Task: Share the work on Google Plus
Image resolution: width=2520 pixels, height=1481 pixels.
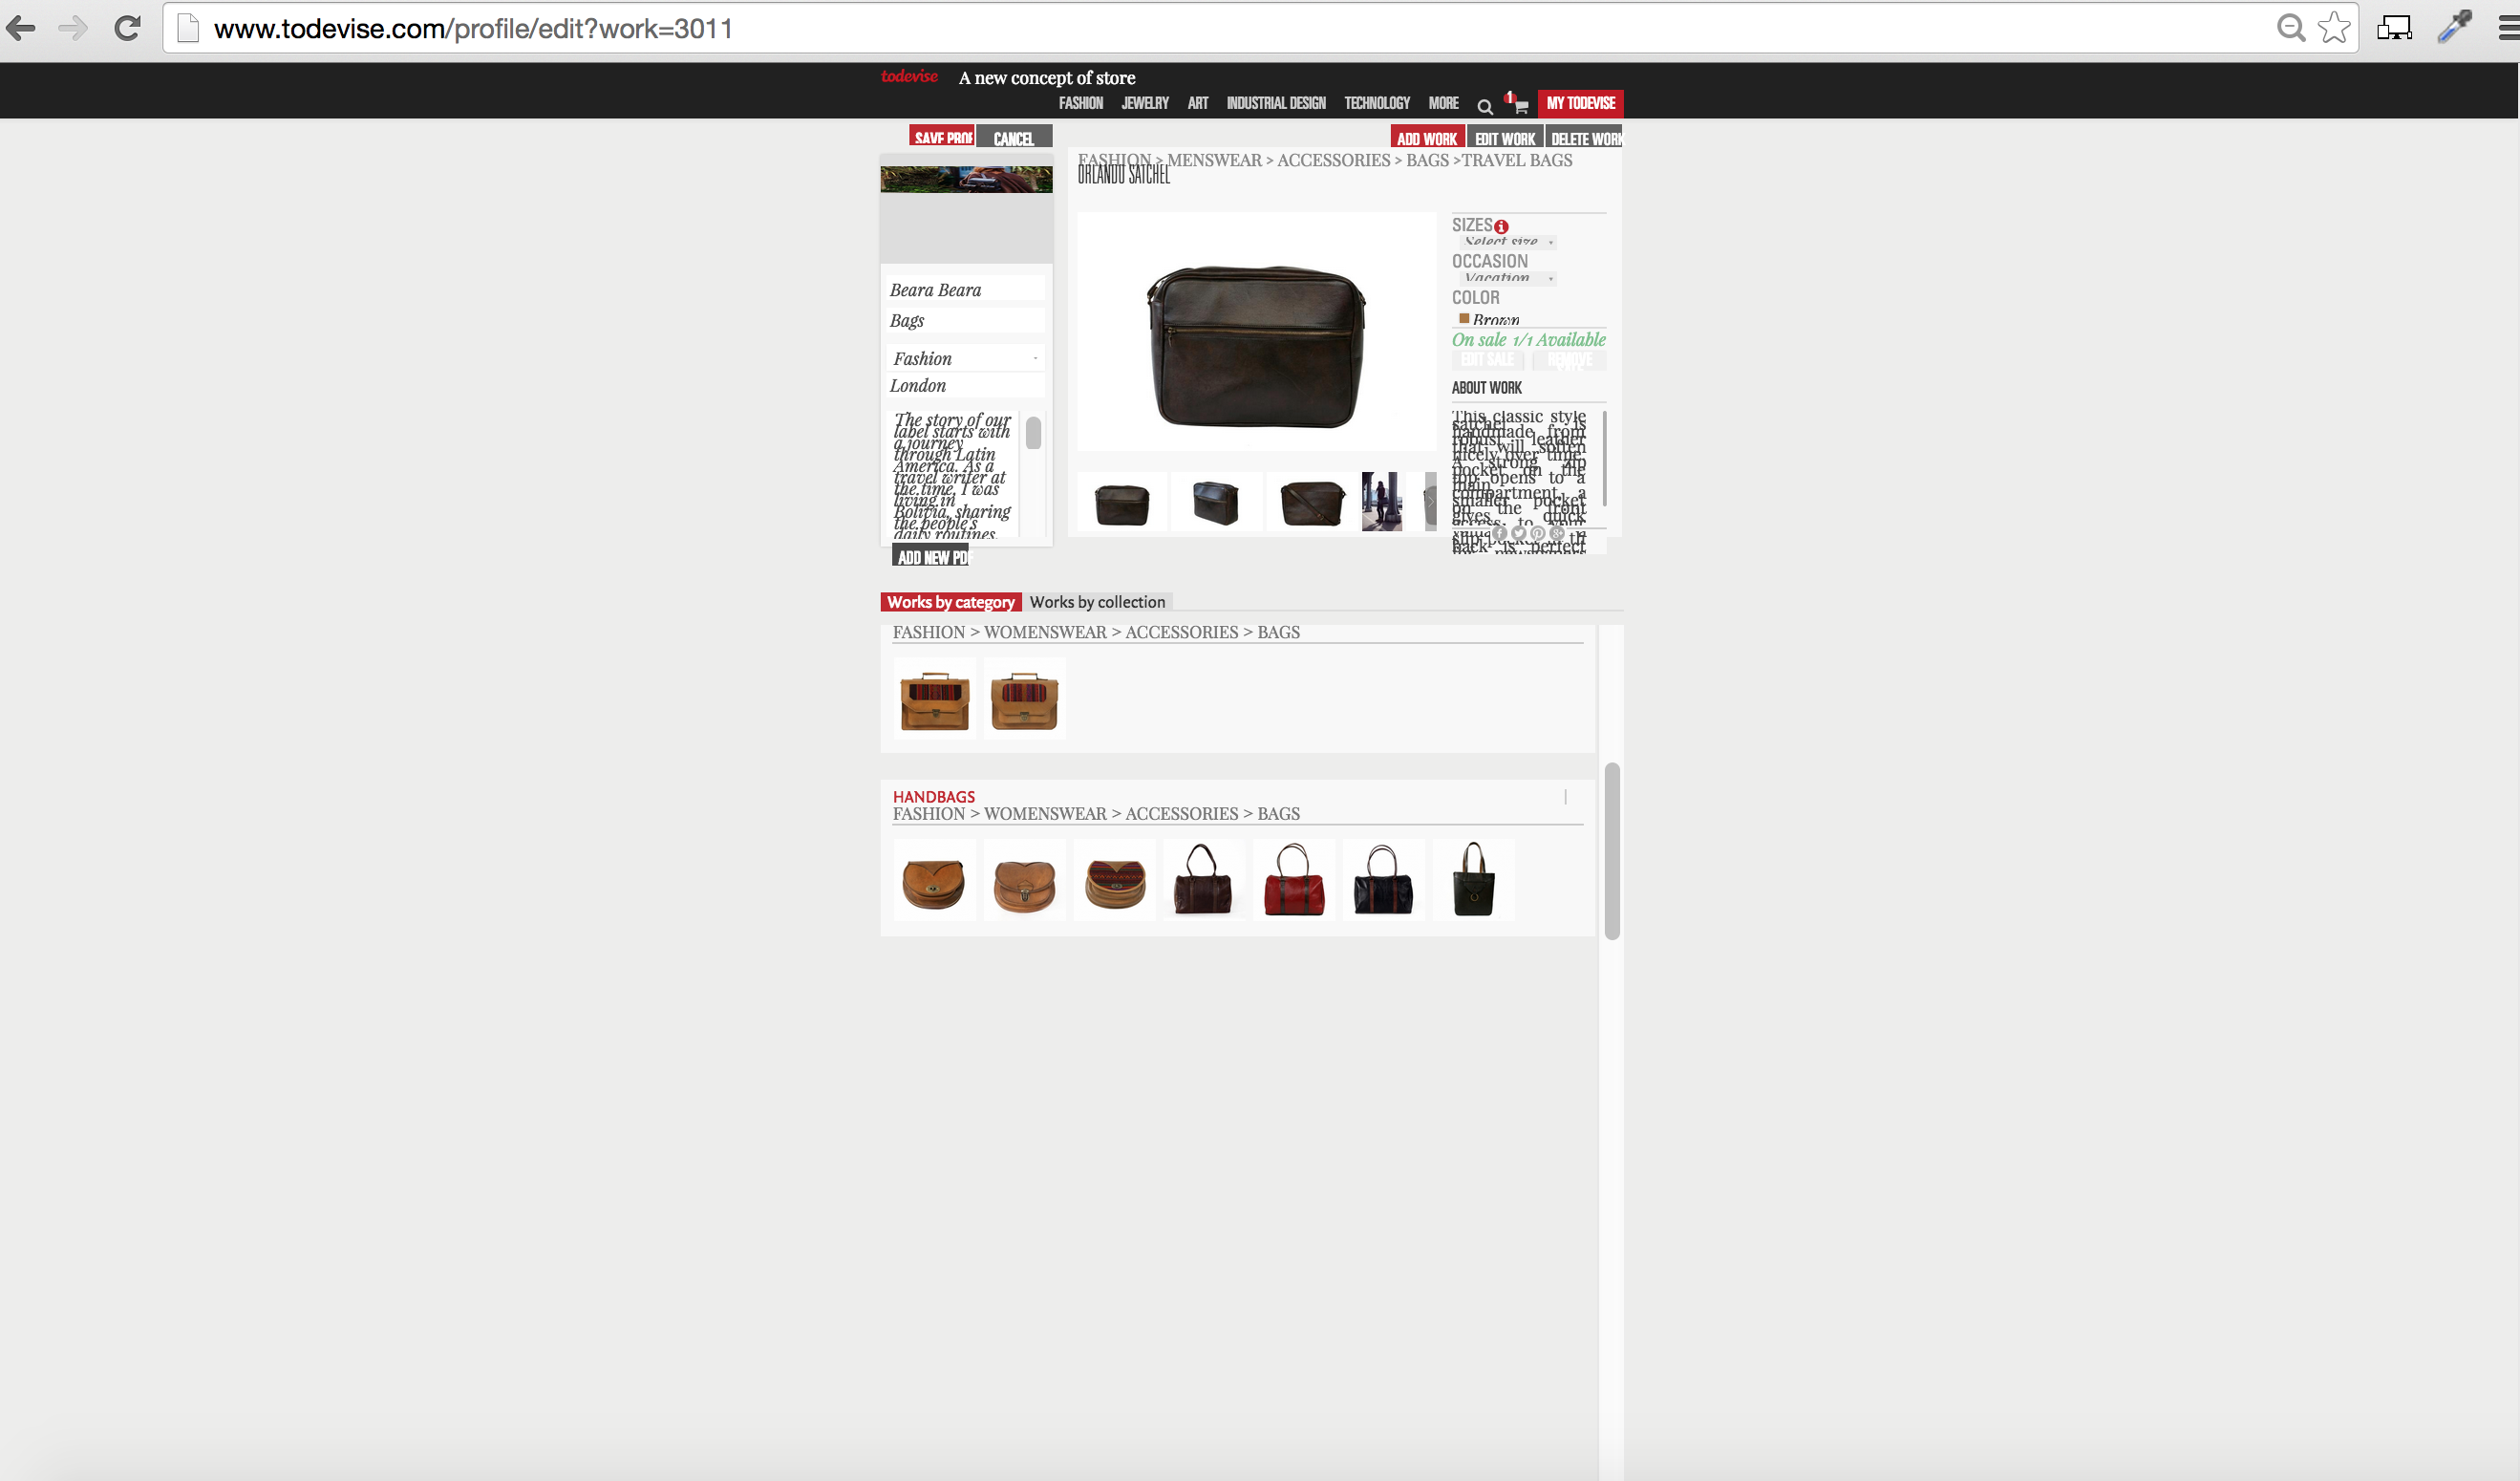Action: point(1556,533)
